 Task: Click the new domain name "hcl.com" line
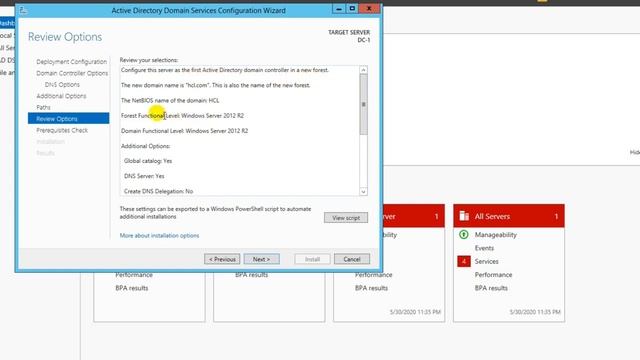point(216,85)
